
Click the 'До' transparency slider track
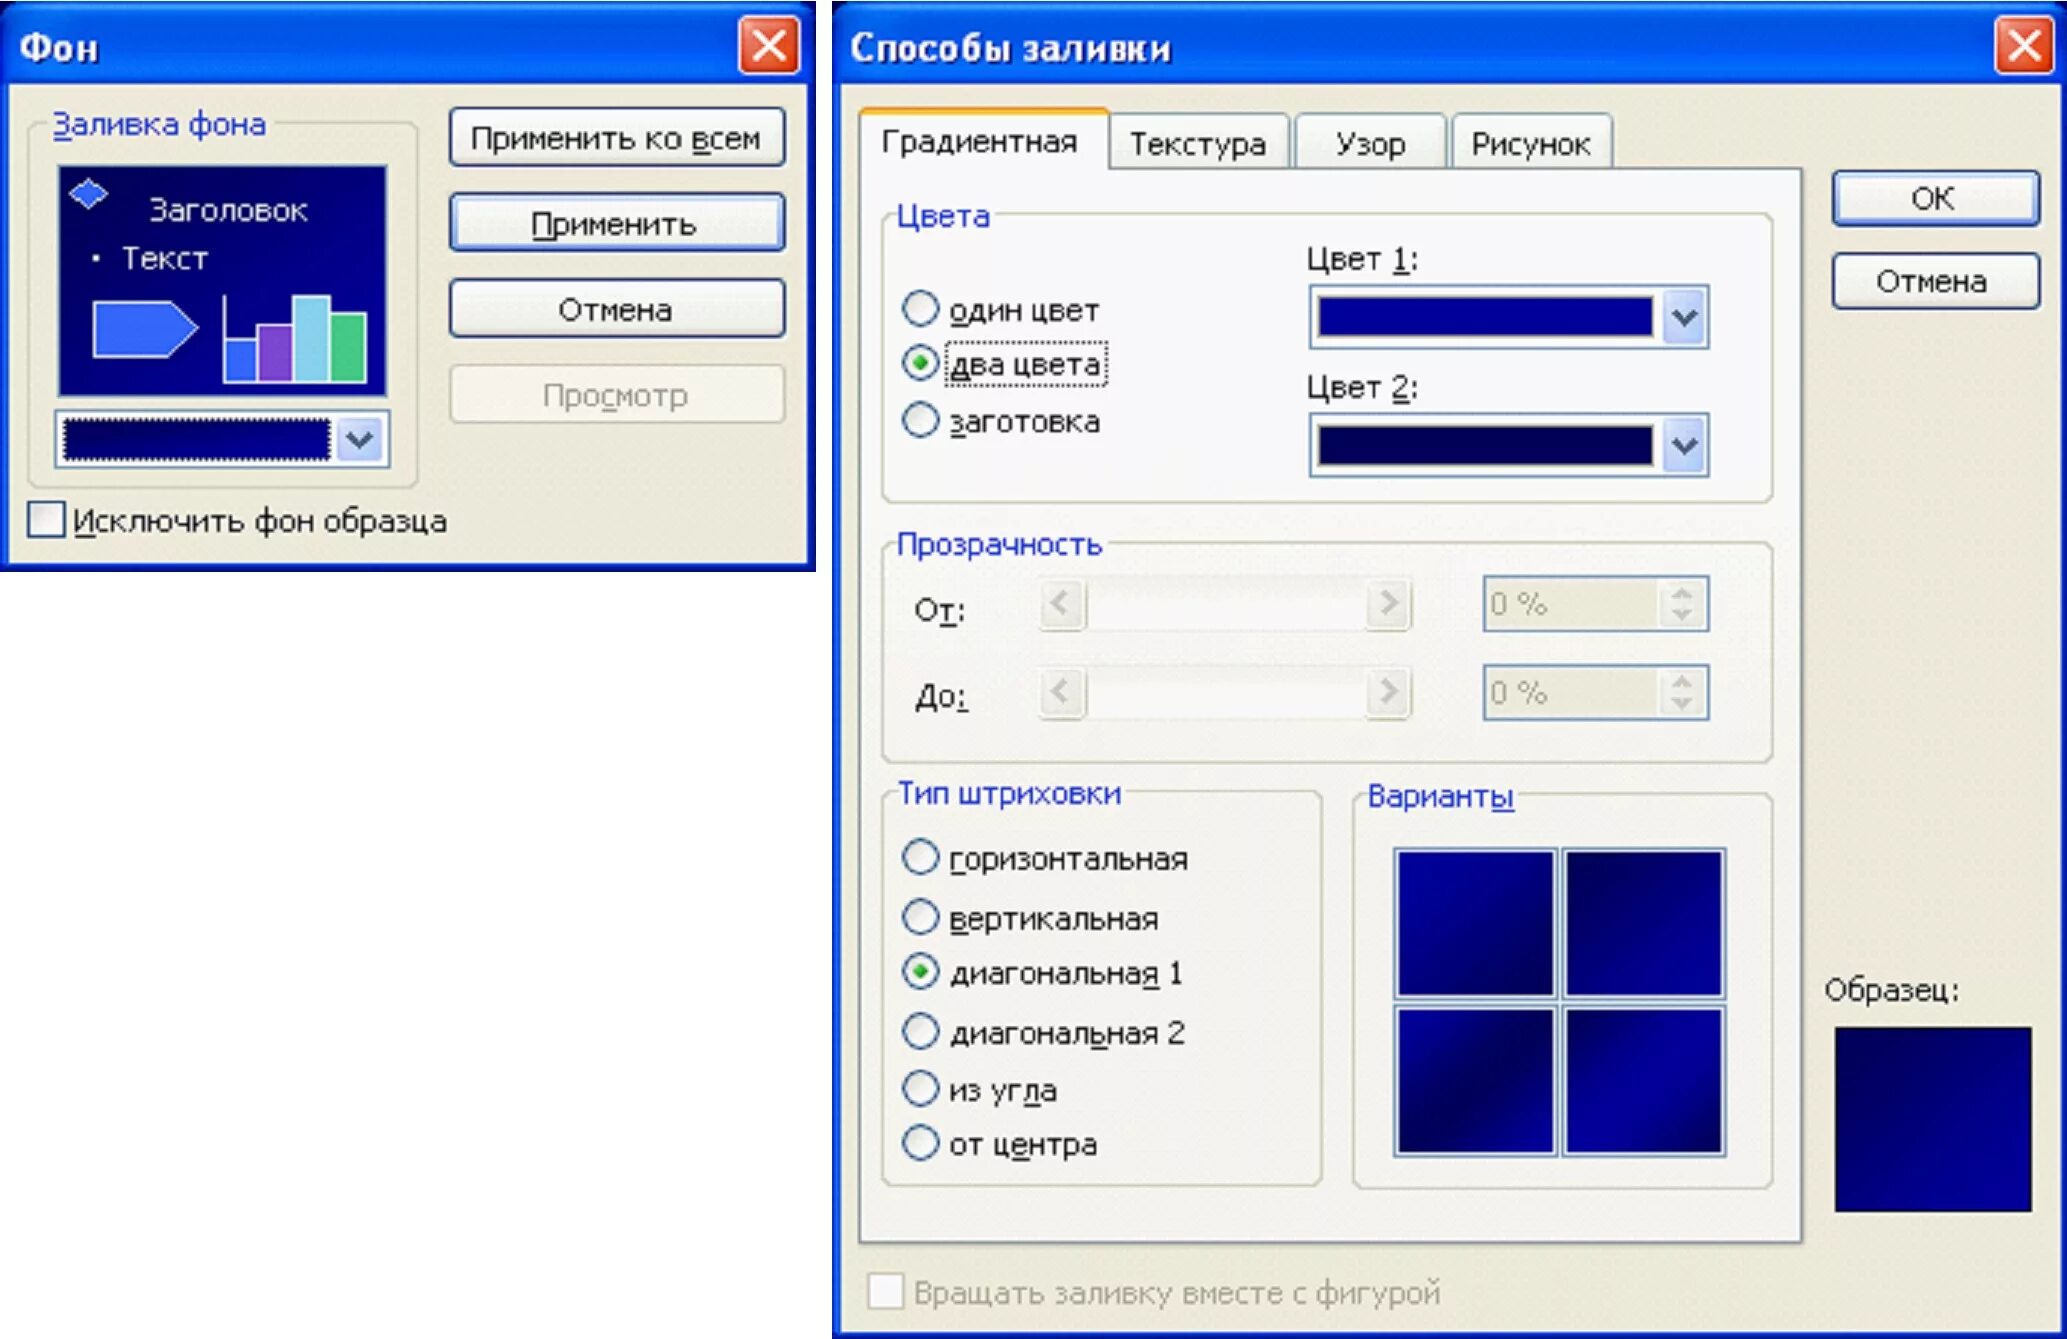[1225, 692]
